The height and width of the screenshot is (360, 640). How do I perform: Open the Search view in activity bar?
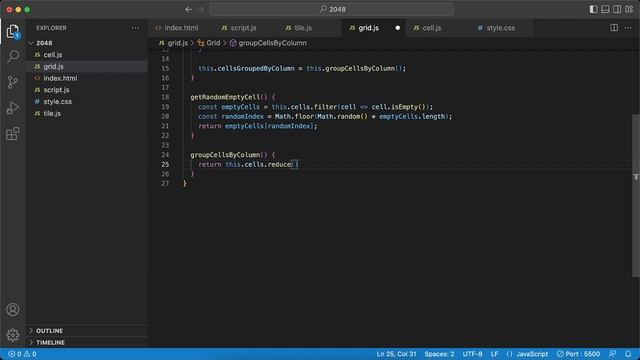click(13, 56)
